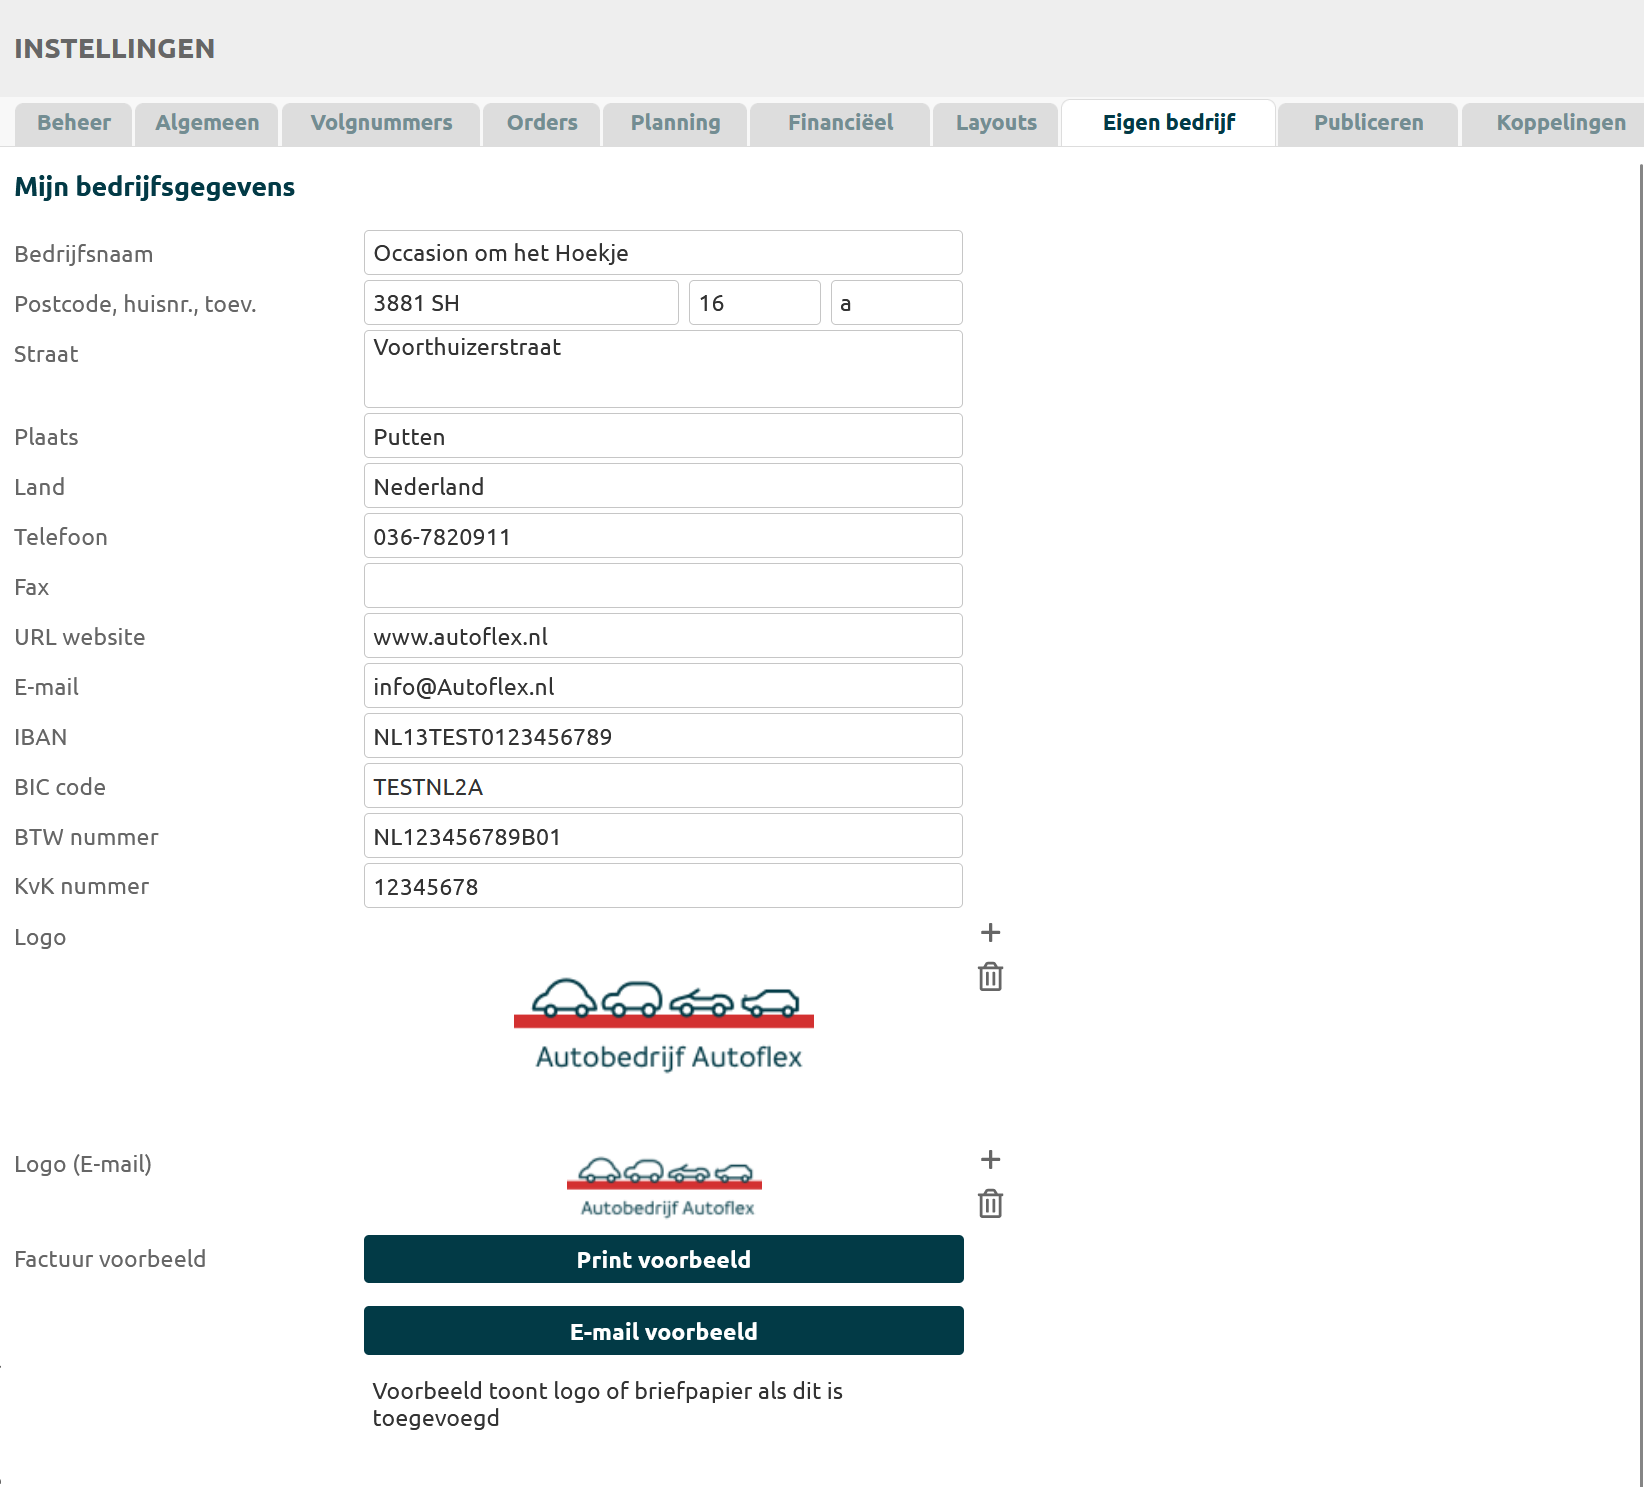
Task: Edit the IBAN field
Action: point(663,736)
